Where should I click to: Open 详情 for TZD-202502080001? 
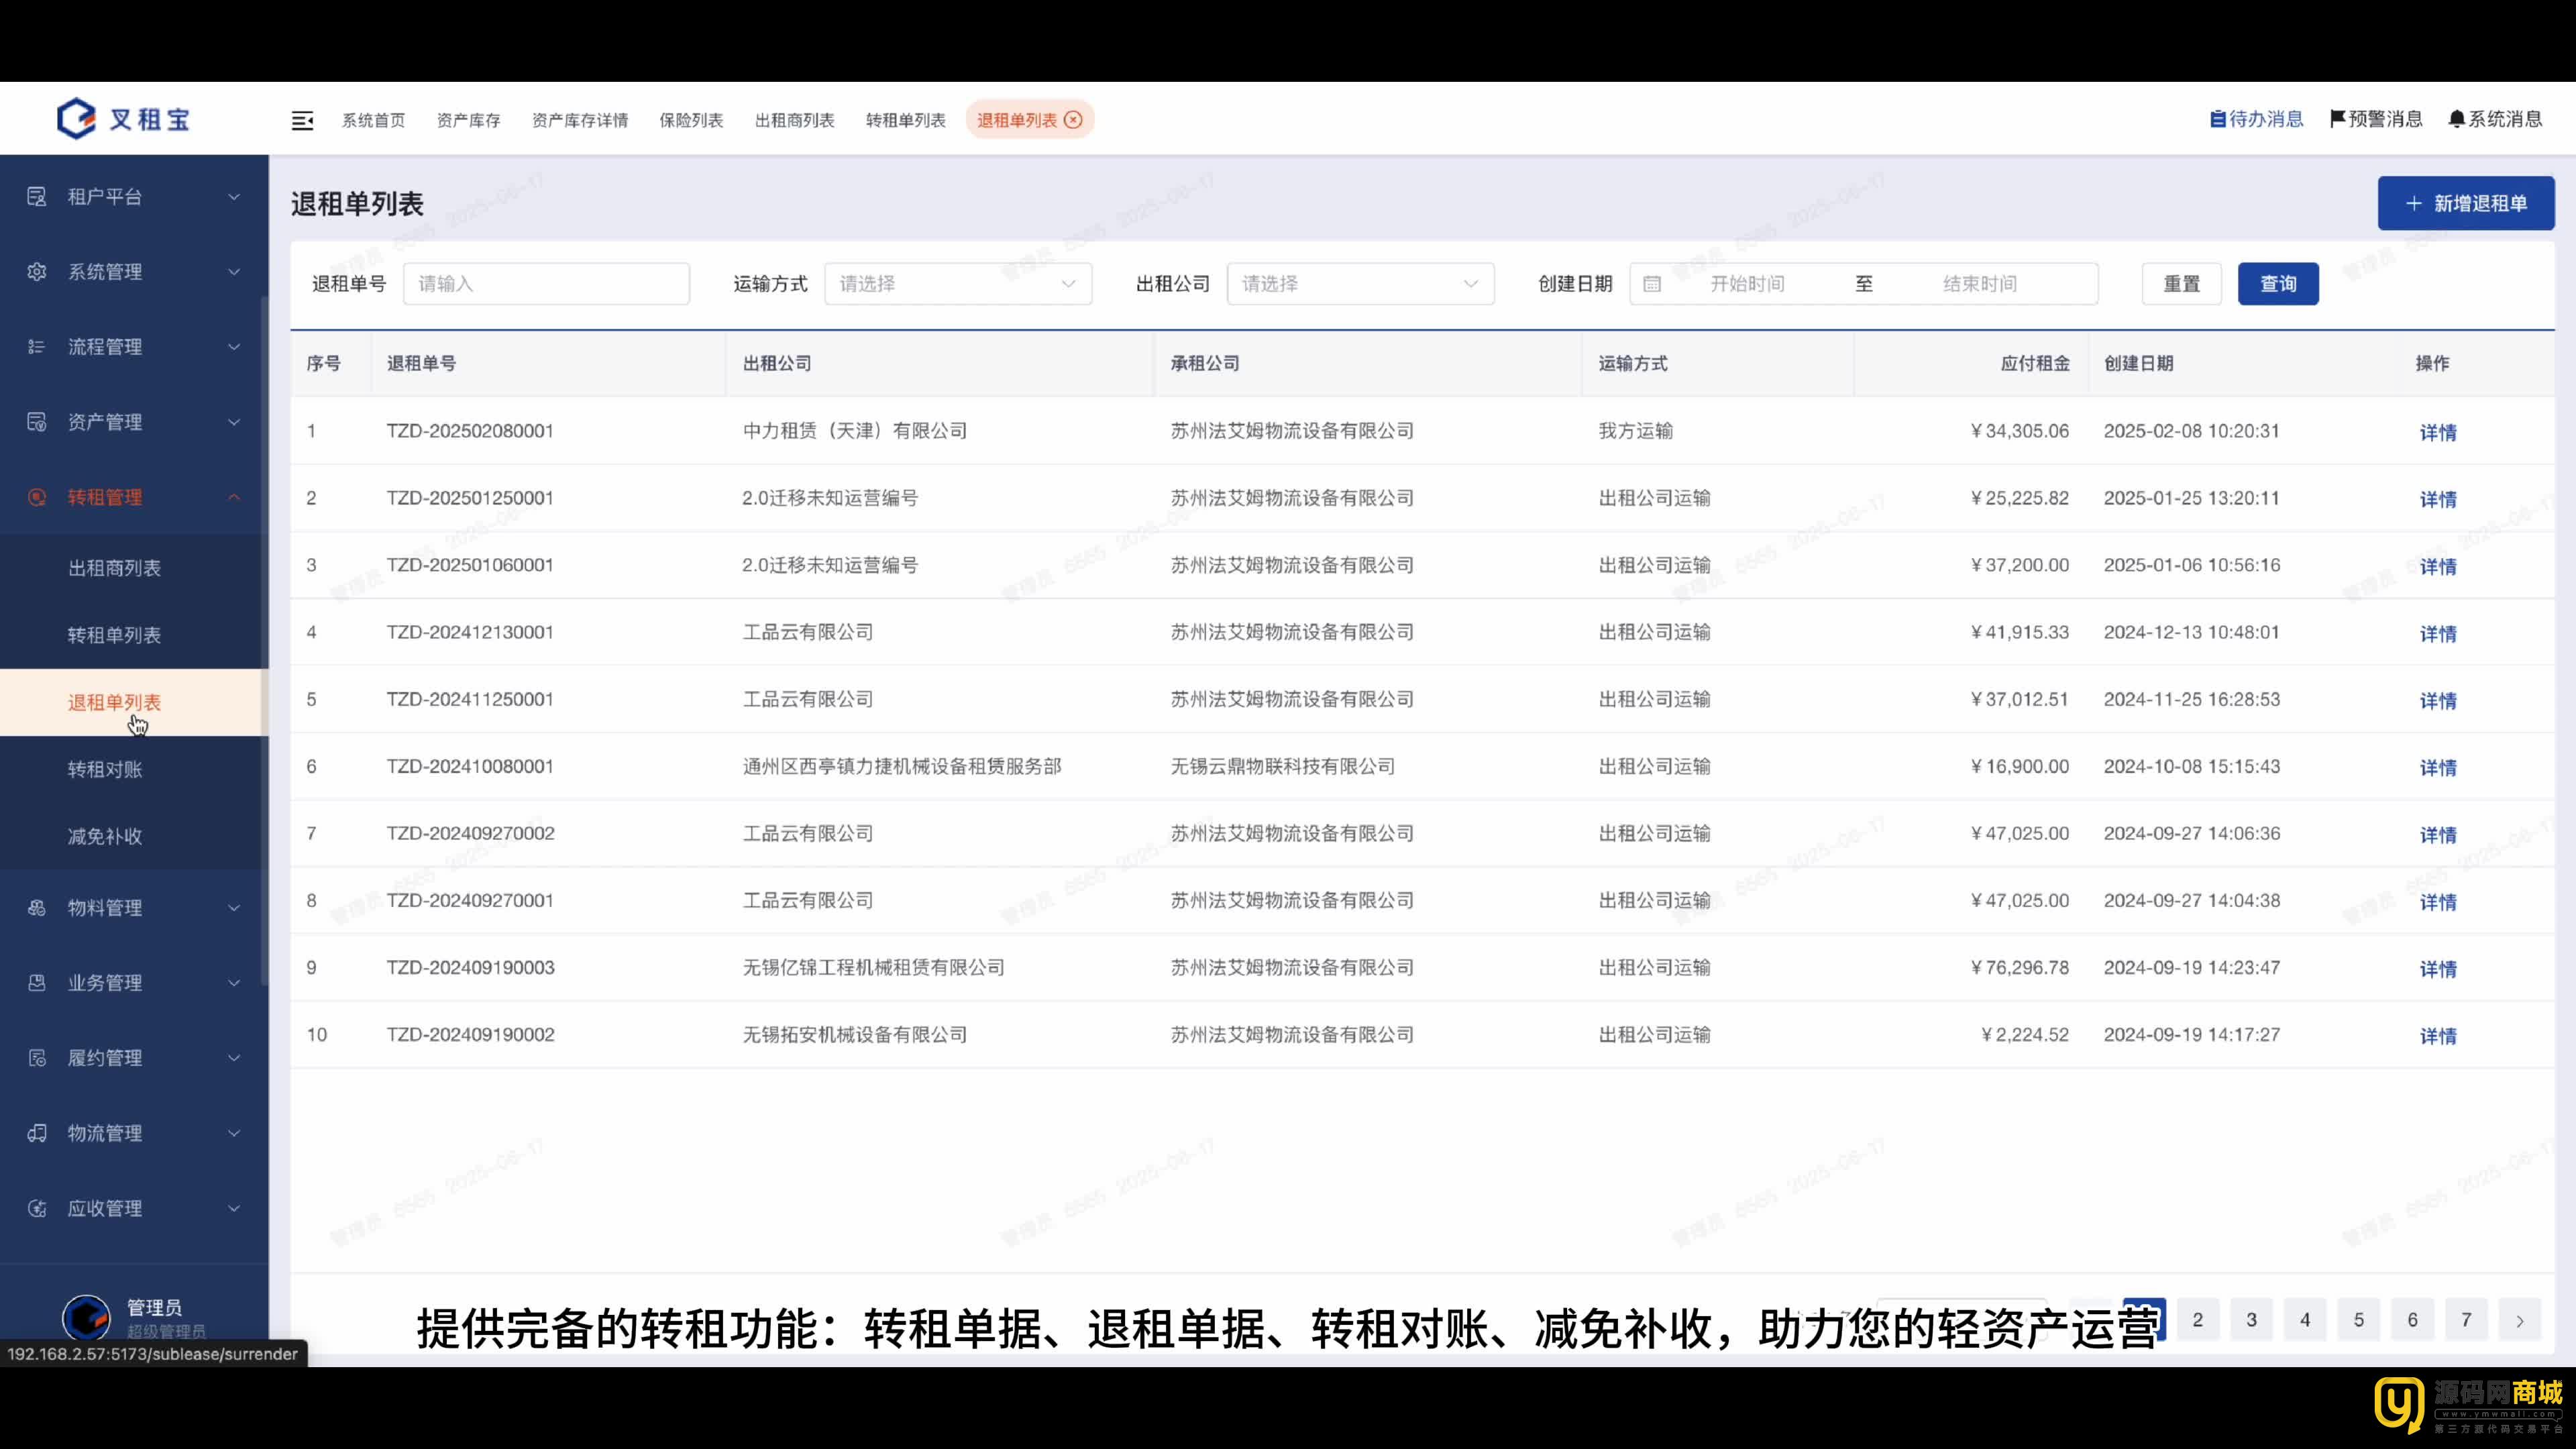tap(2437, 432)
